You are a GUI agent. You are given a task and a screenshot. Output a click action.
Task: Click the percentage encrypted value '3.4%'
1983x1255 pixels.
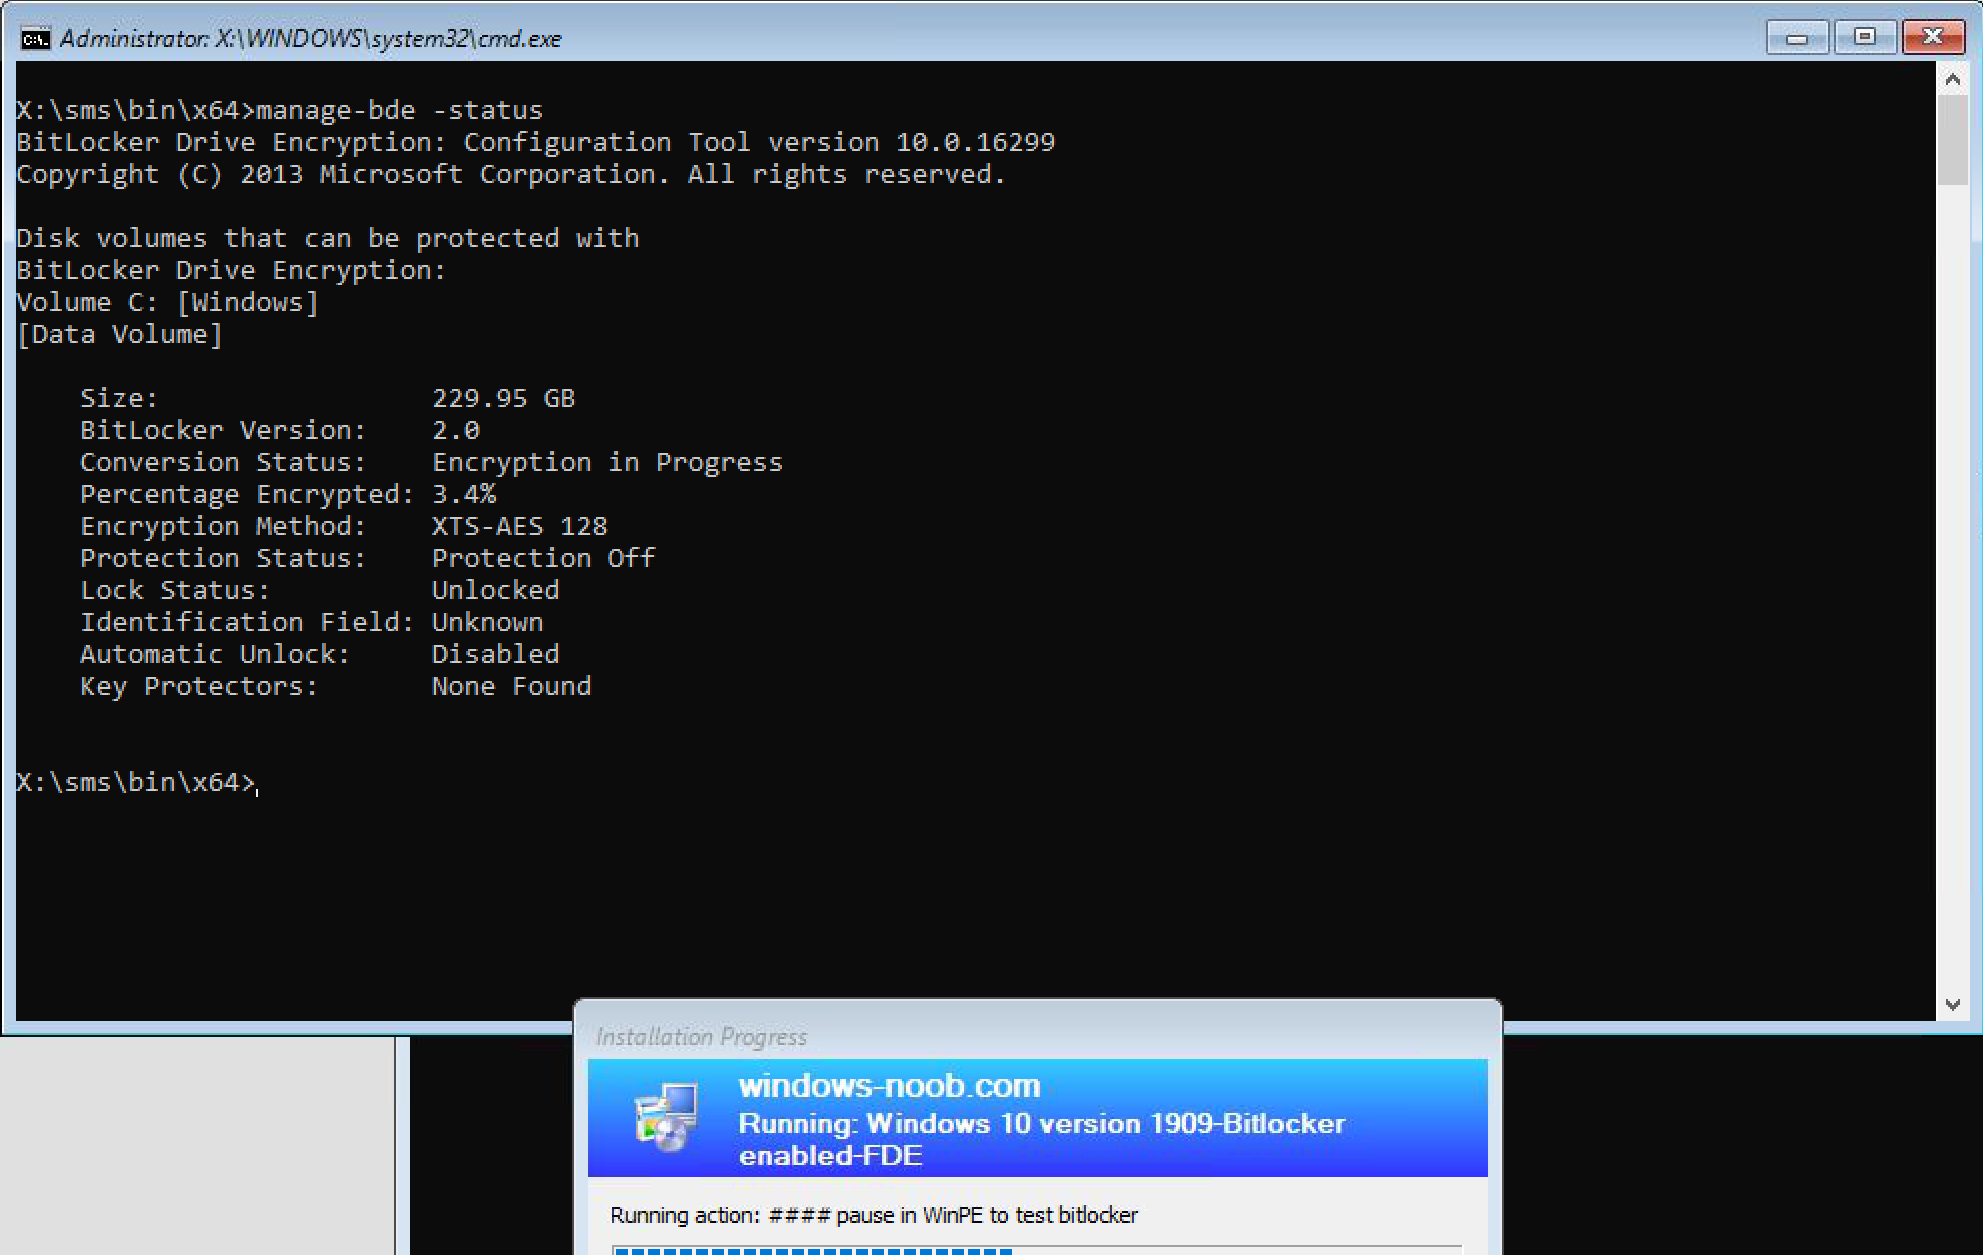(x=464, y=494)
